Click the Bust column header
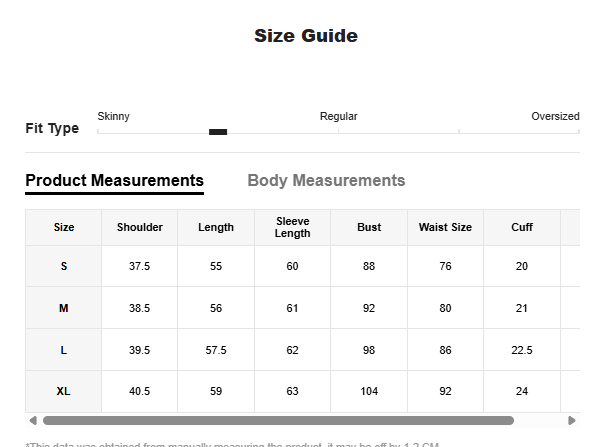Viewport: 604px width, 447px height. (x=369, y=228)
